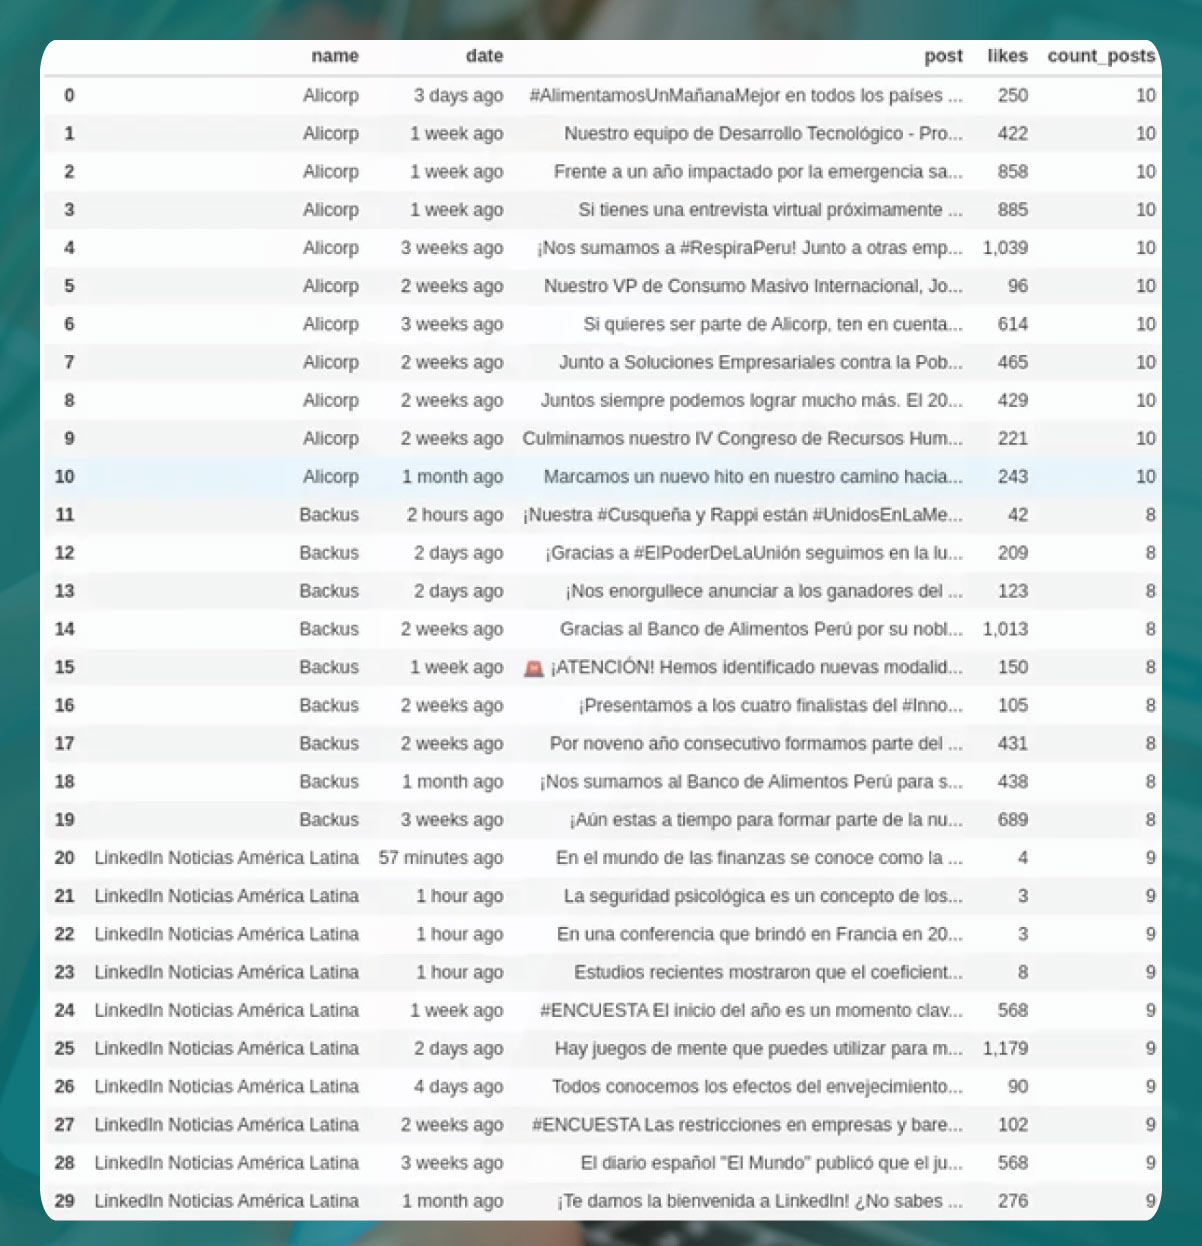Click the 'date' column header
The image size is (1202, 1246).
(484, 56)
